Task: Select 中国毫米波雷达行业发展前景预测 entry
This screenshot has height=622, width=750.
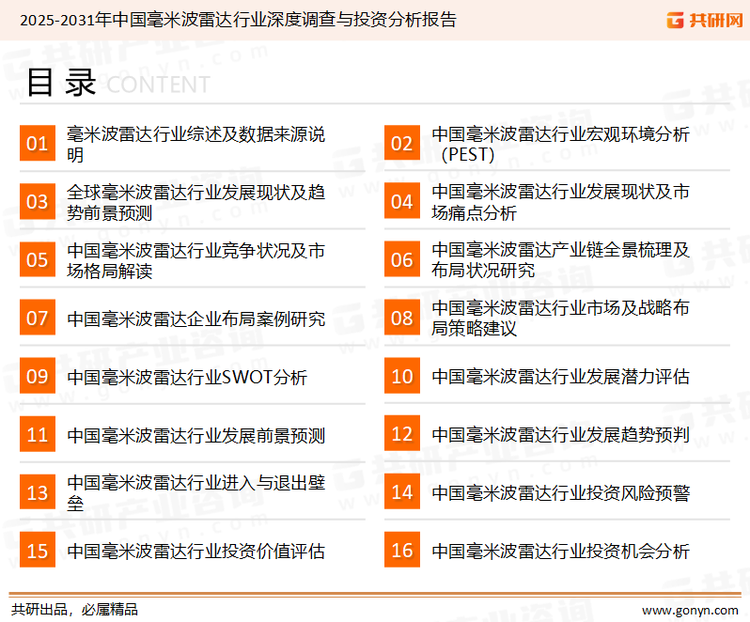Action: coord(196,436)
